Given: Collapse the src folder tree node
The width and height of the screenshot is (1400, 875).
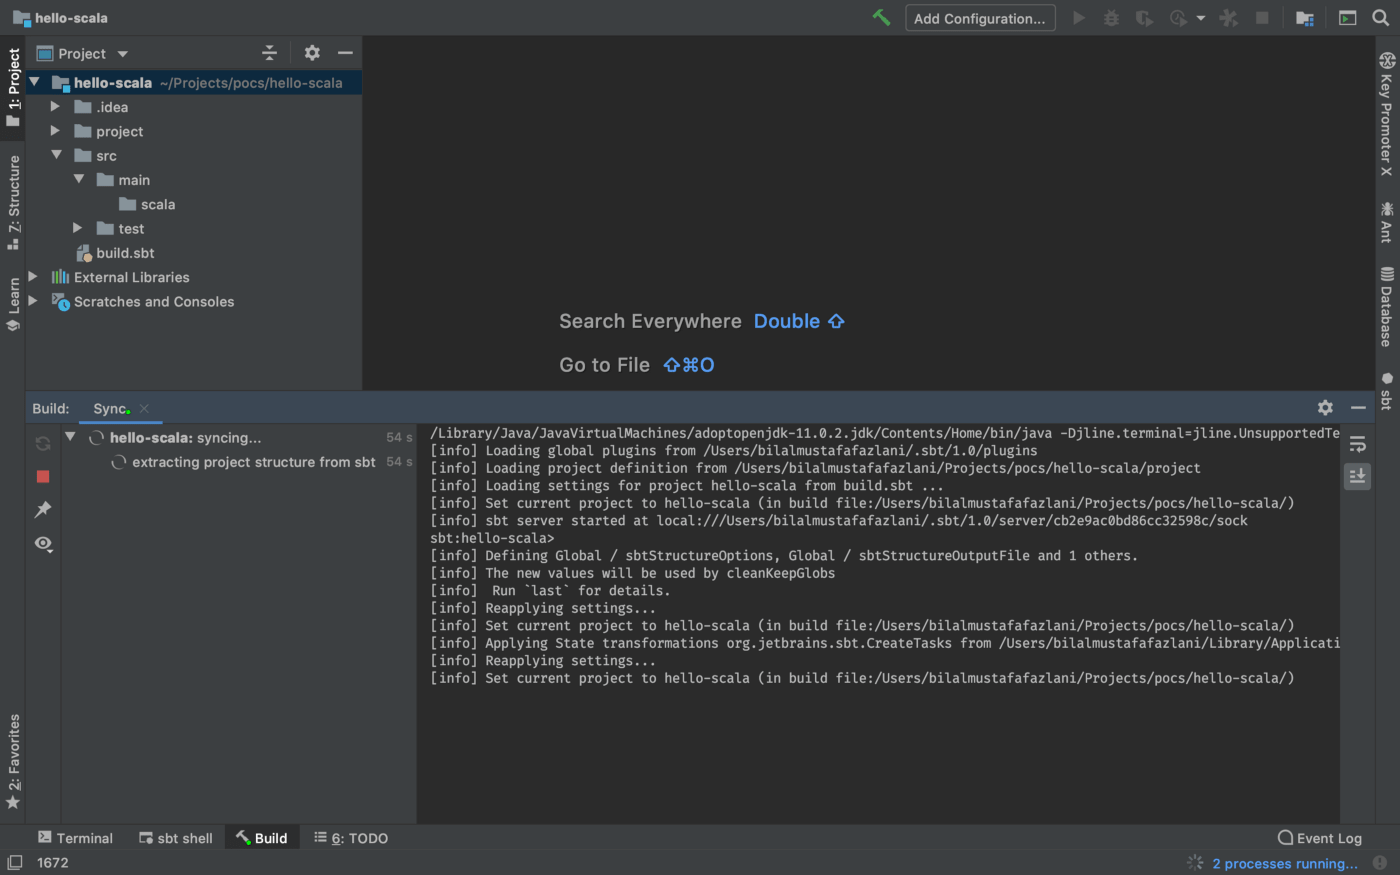Looking at the screenshot, I should [57, 156].
